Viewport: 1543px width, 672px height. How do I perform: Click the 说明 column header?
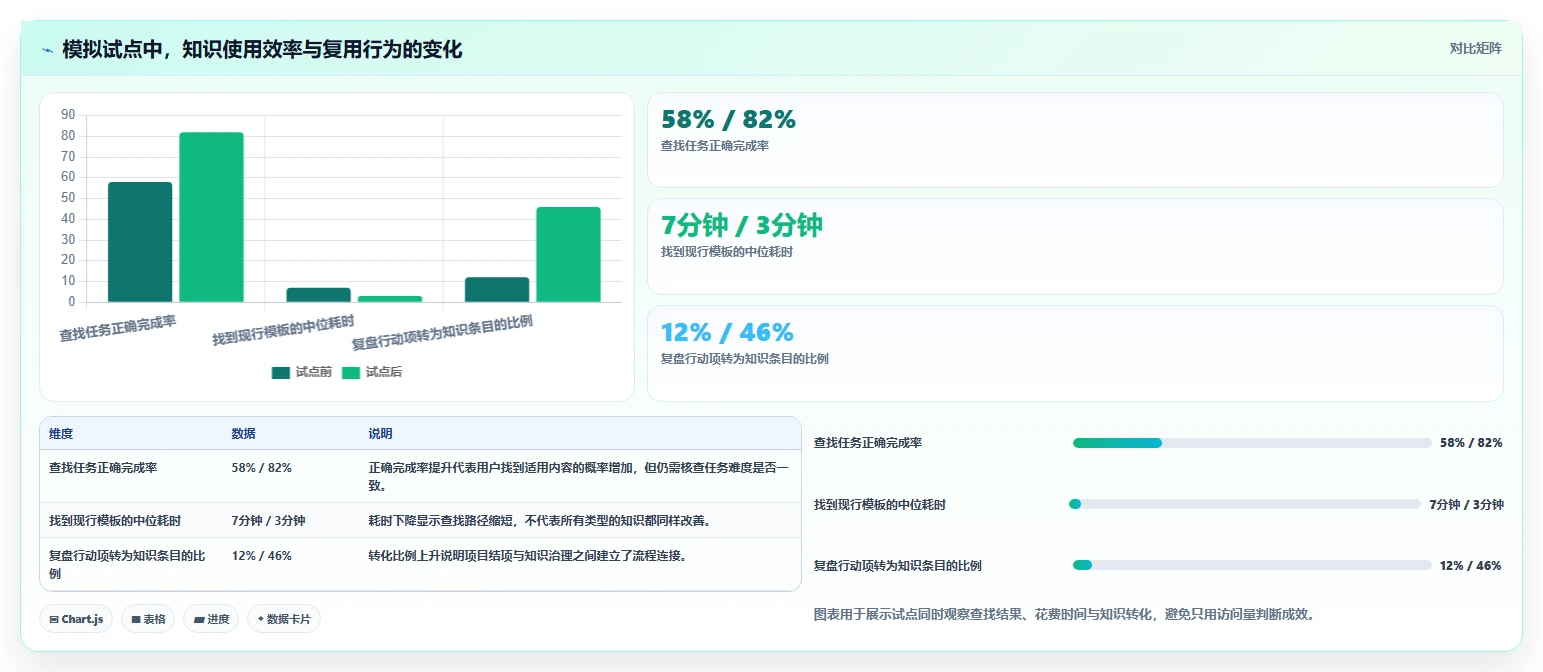tap(380, 434)
